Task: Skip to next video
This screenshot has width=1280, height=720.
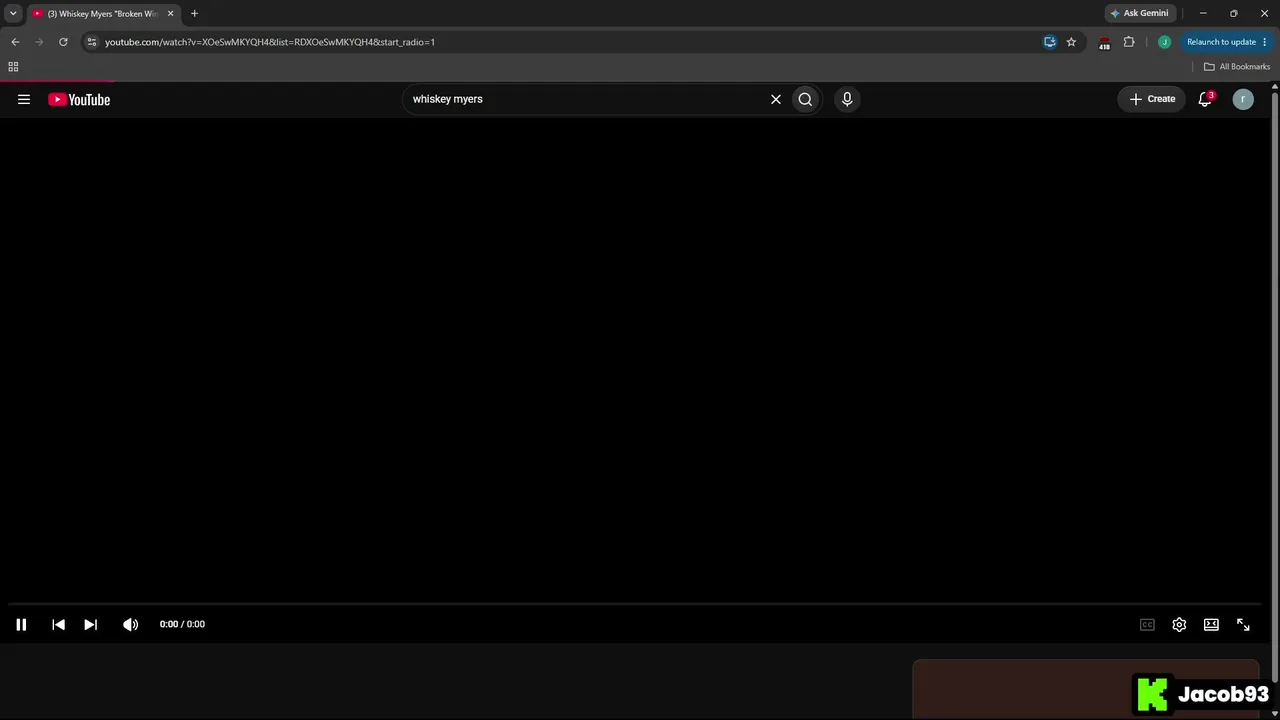Action: [x=90, y=624]
